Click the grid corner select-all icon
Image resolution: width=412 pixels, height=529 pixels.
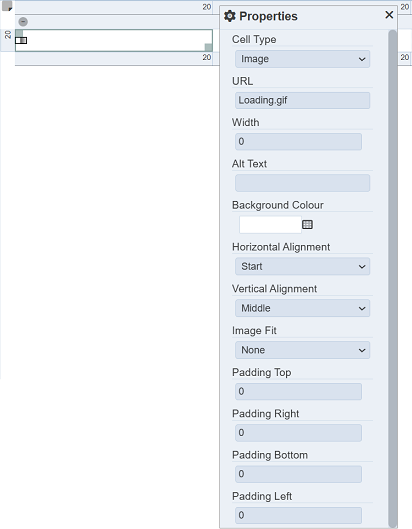click(x=7, y=6)
